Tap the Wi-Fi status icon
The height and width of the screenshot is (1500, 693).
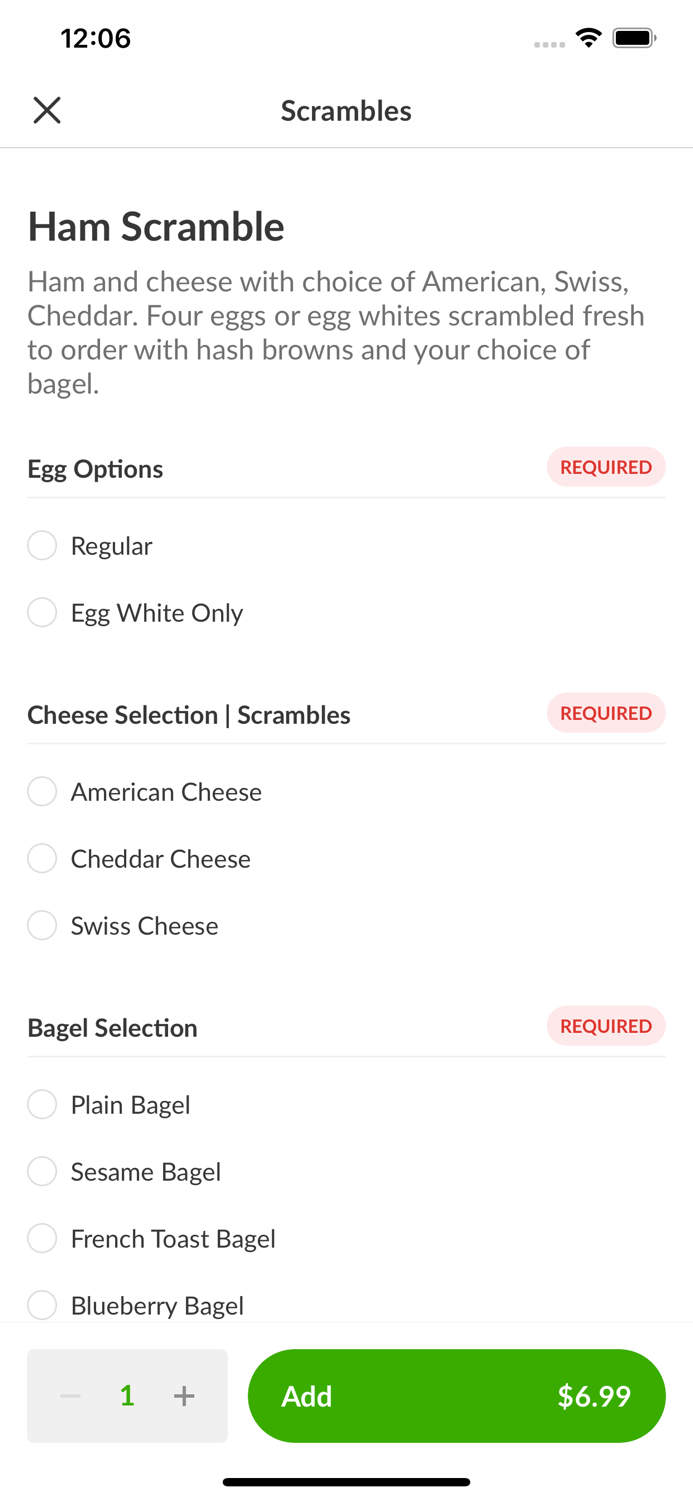[x=588, y=37]
